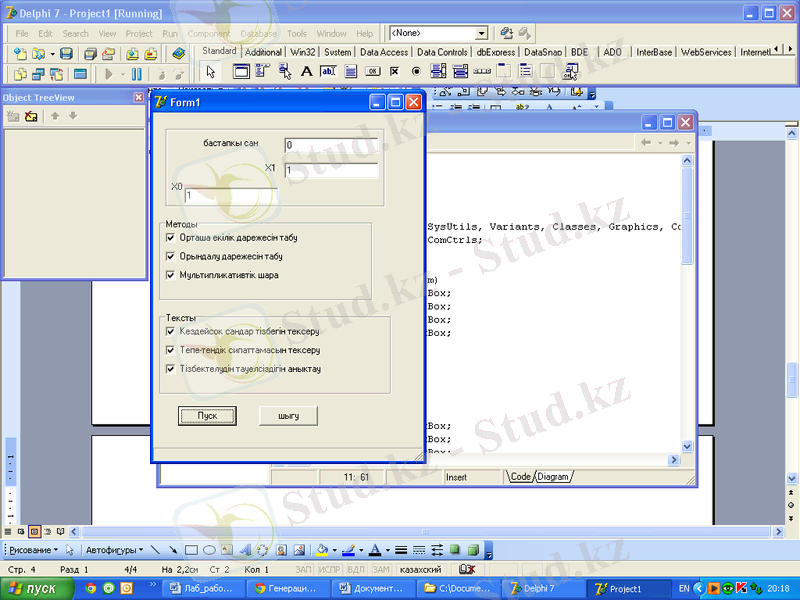This screenshot has width=800, height=600.
Task: Pick the Rectangle shape tool in Drawing toolbar
Action: coord(191,550)
